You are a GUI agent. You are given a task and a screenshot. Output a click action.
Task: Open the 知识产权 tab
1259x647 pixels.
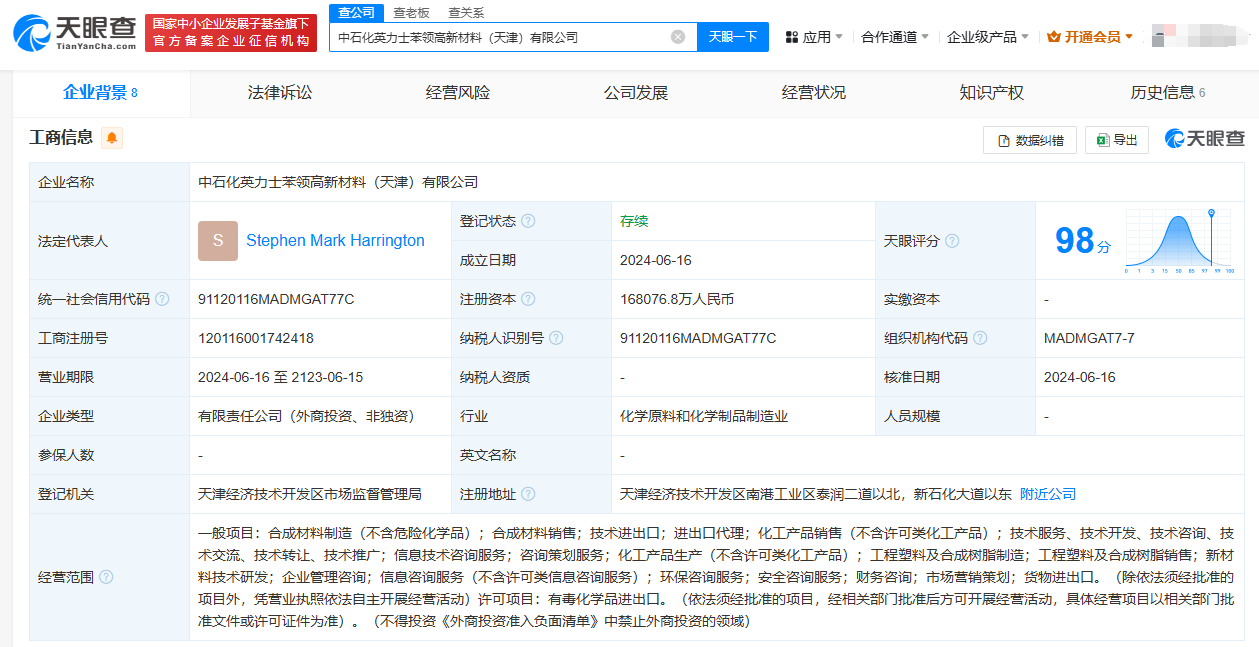pyautogui.click(x=992, y=93)
